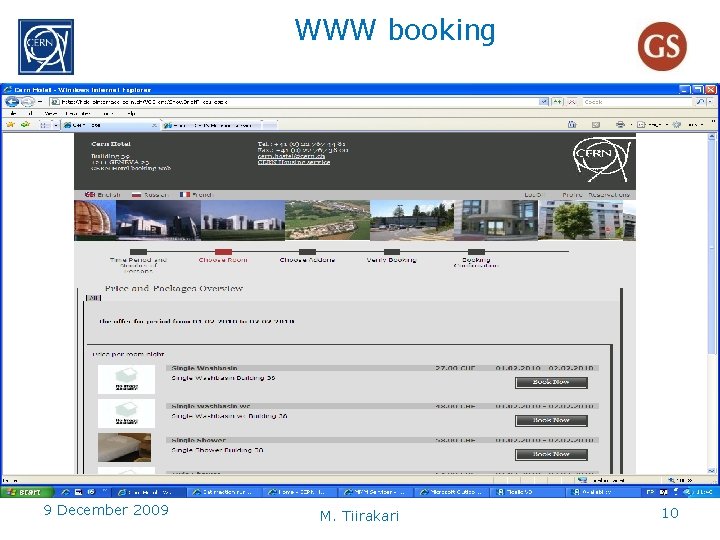Click the Favorites star icon
Viewport: 720px width, 540px height.
(11, 124)
